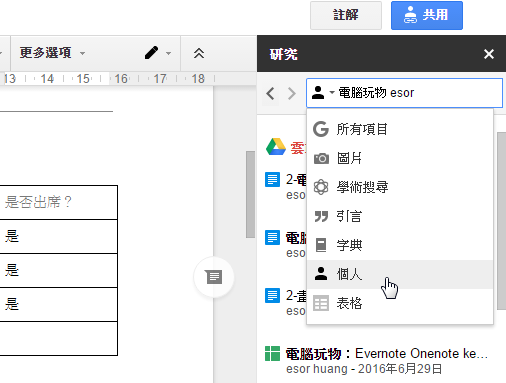Select 圖片 from search type menu
The width and height of the screenshot is (506, 383).
400,158
